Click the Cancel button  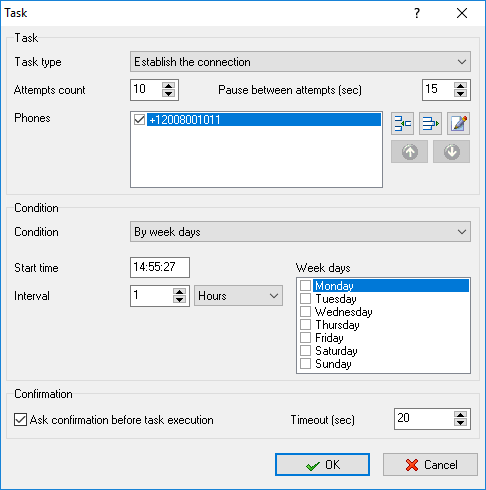tap(430, 464)
